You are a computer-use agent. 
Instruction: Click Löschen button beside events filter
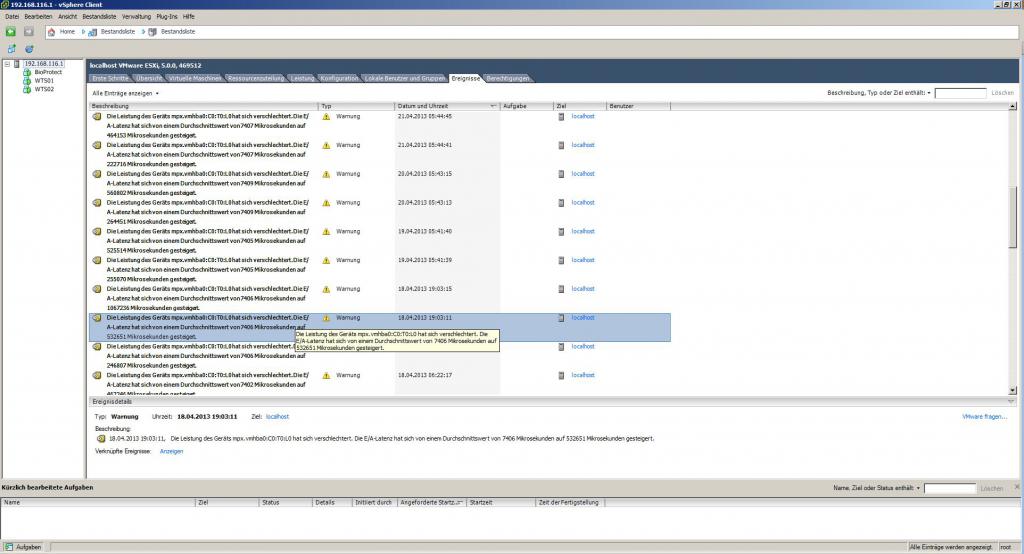click(x=1002, y=93)
